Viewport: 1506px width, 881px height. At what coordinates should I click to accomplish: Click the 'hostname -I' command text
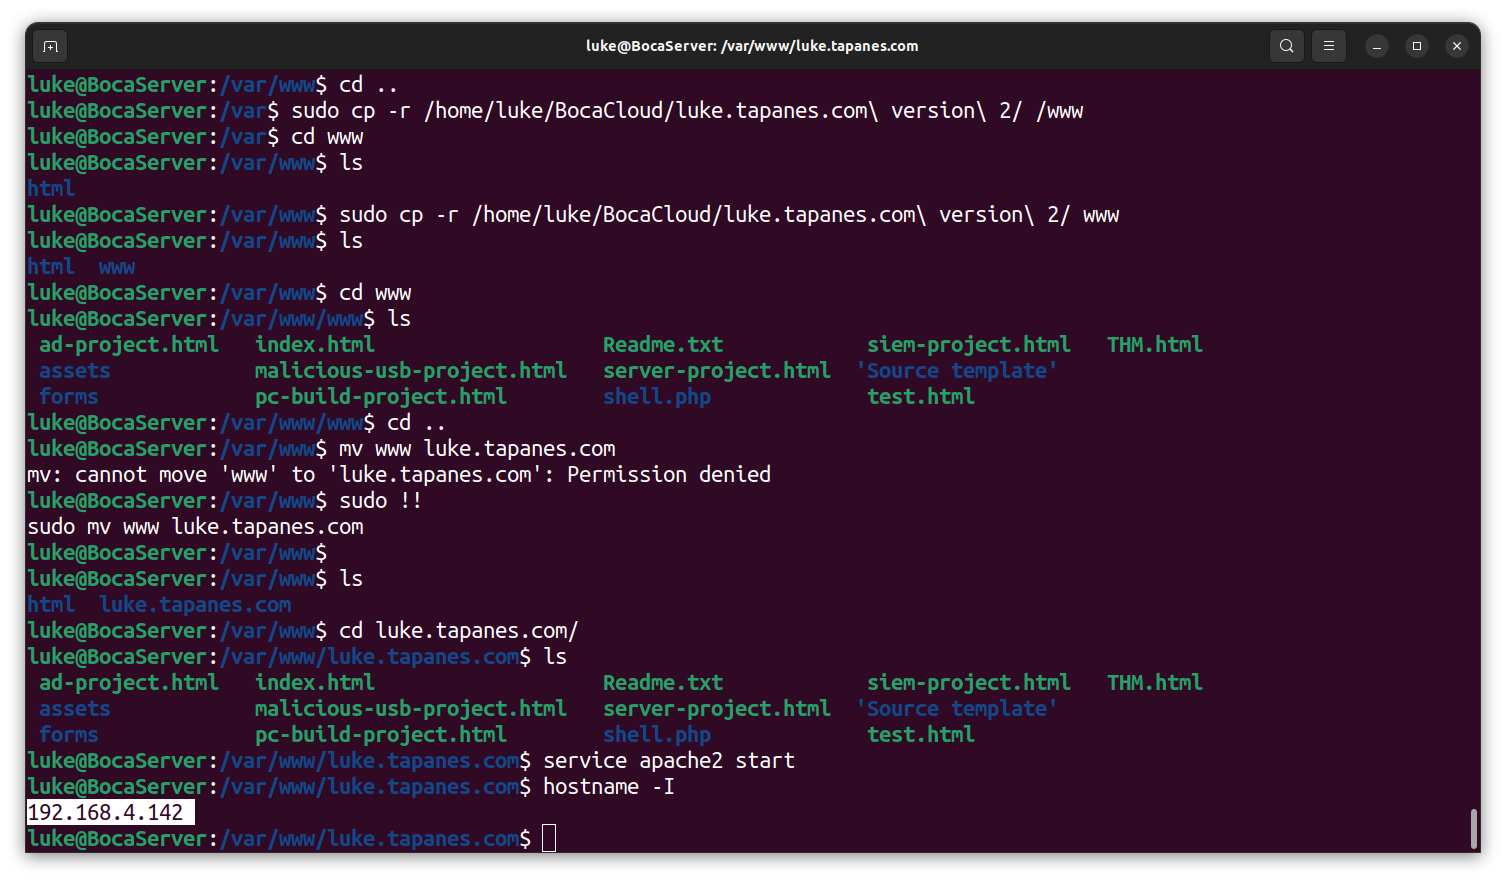pos(608,786)
